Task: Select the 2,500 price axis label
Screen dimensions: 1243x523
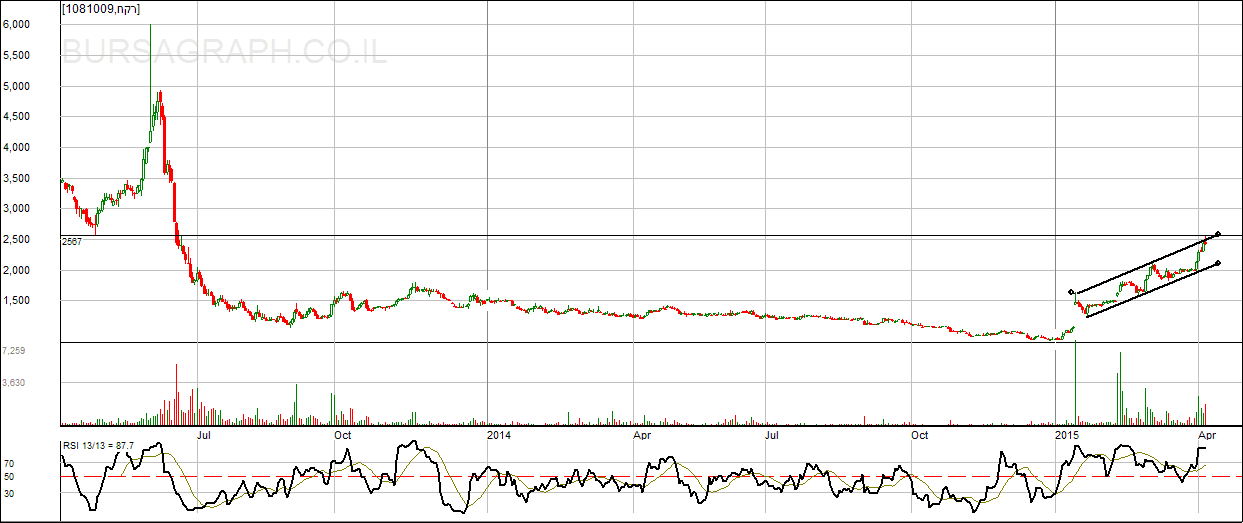Action: tap(15, 240)
